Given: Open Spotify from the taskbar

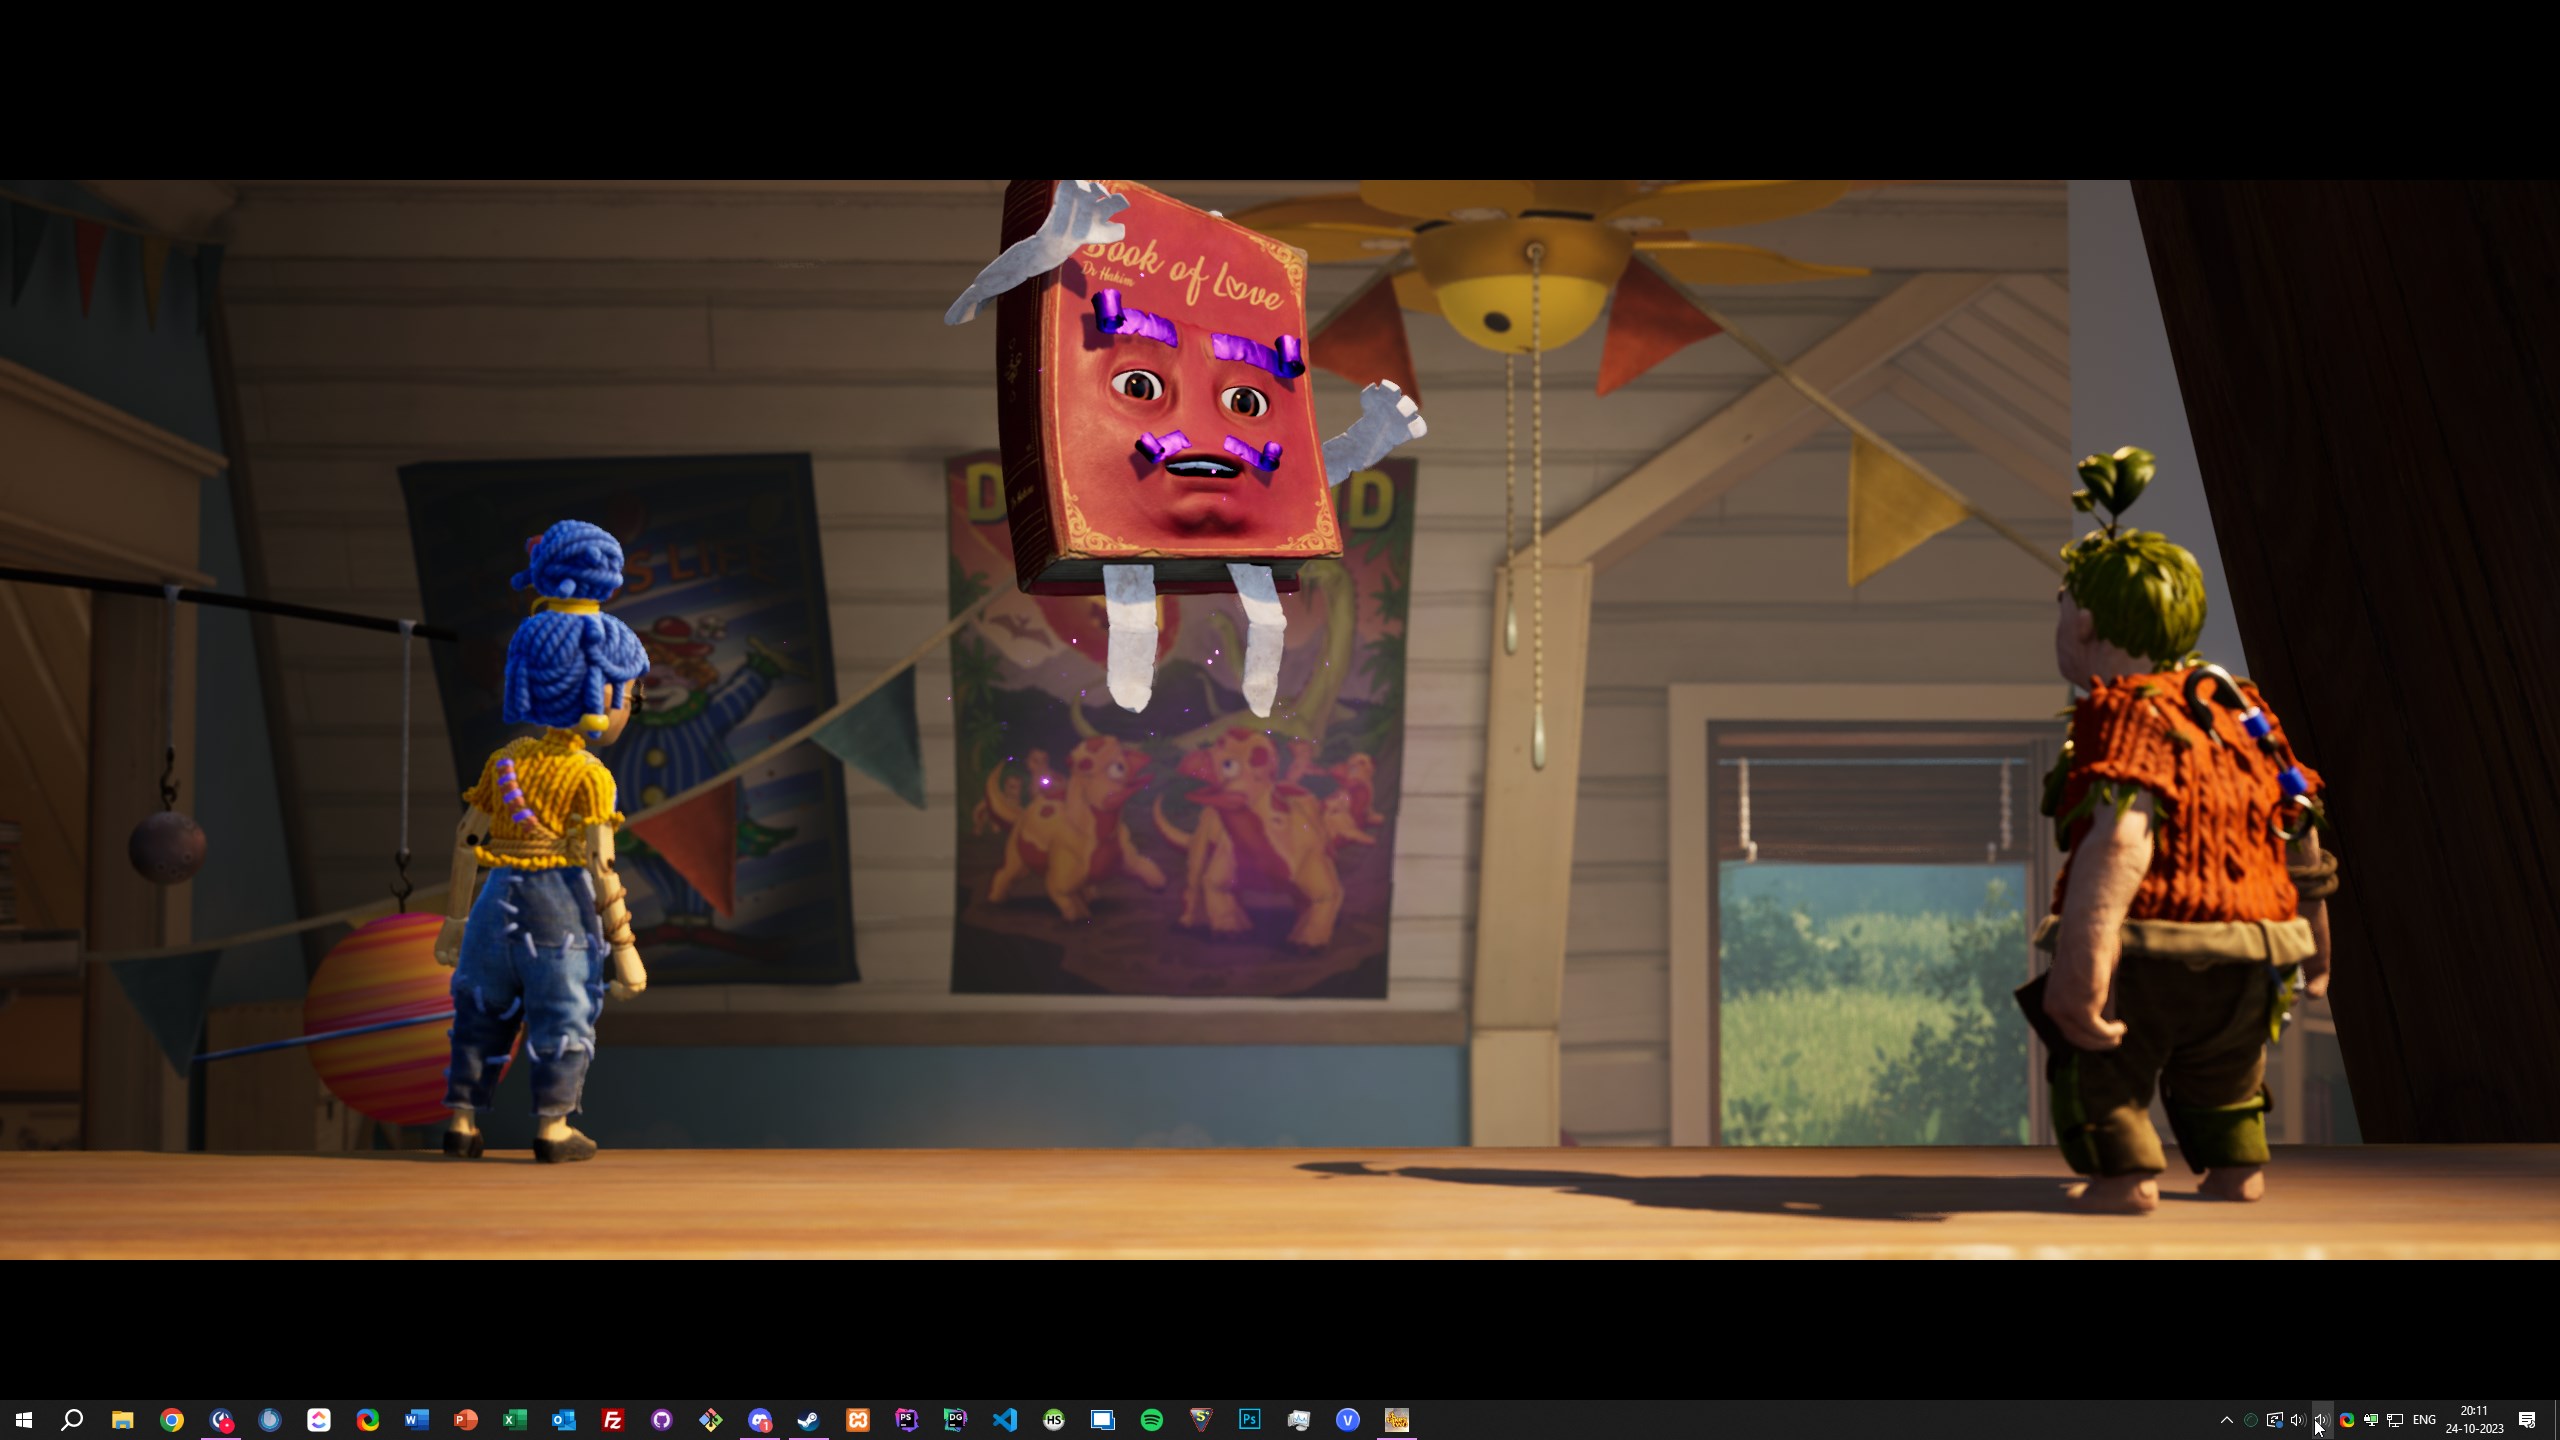Looking at the screenshot, I should click(1152, 1420).
